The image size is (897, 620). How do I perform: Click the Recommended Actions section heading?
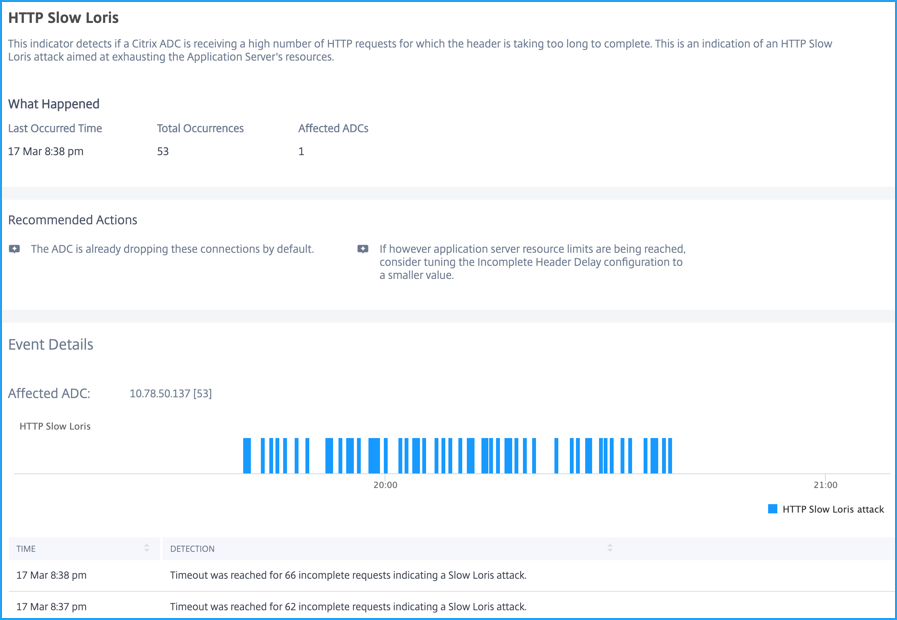73,220
